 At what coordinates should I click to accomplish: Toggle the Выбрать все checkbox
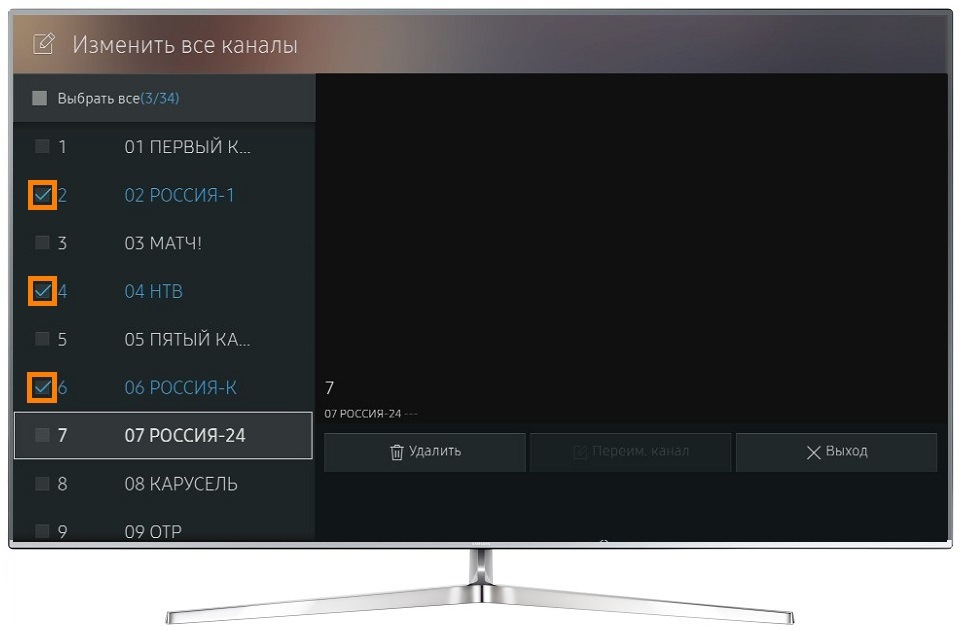pyautogui.click(x=39, y=98)
